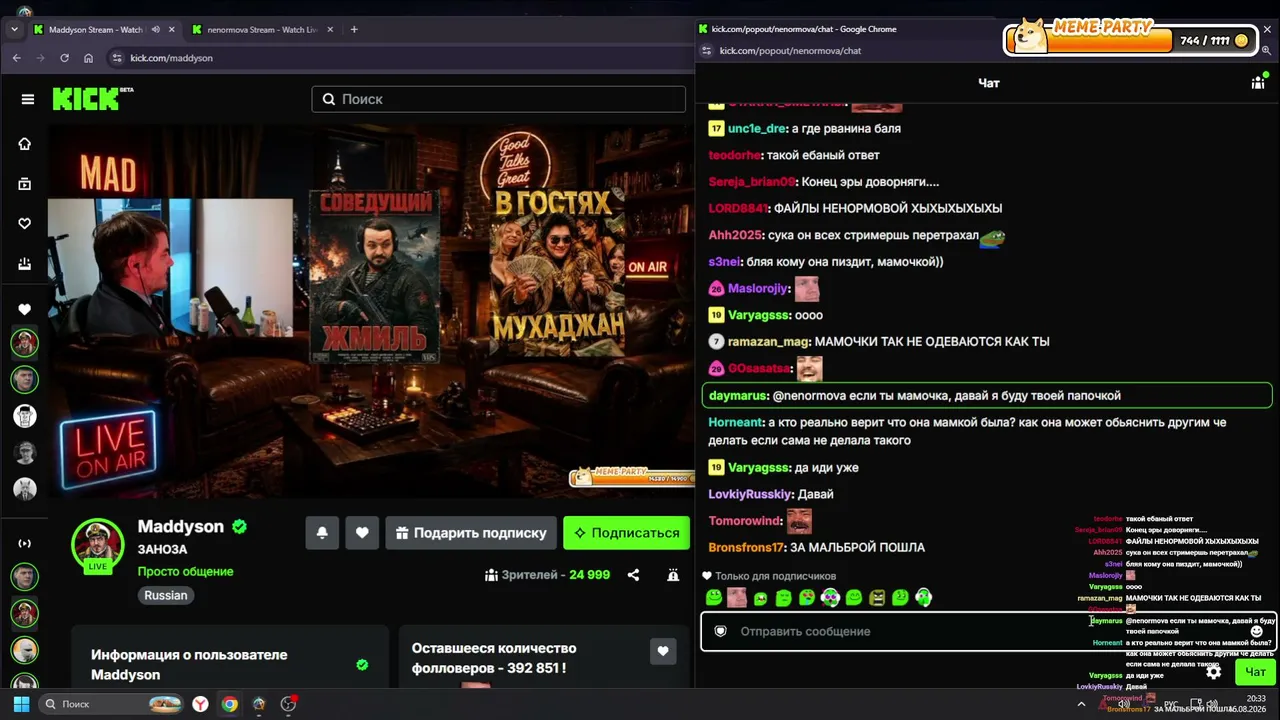Viewport: 1280px width, 720px height.
Task: Open Tomorowind username in chat
Action: tap(745, 521)
